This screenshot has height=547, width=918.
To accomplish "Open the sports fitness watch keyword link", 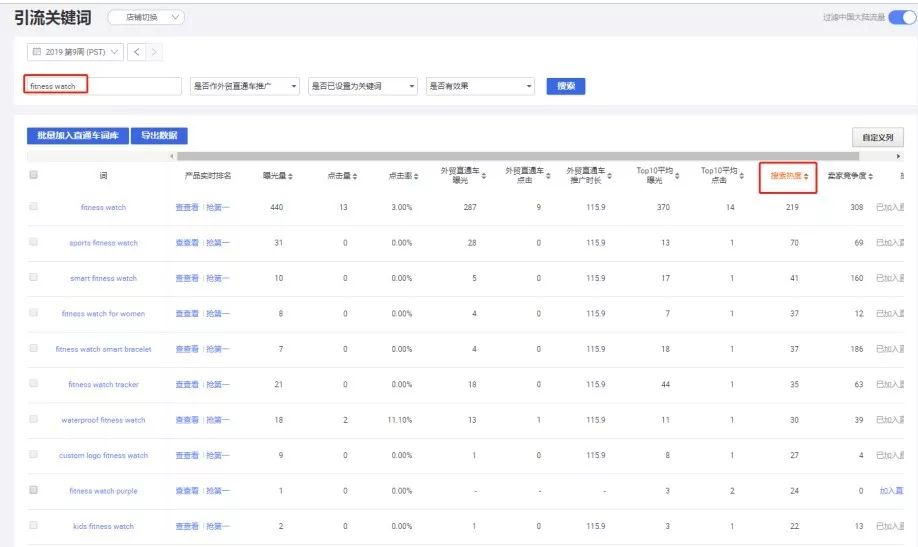I will pos(103,243).
